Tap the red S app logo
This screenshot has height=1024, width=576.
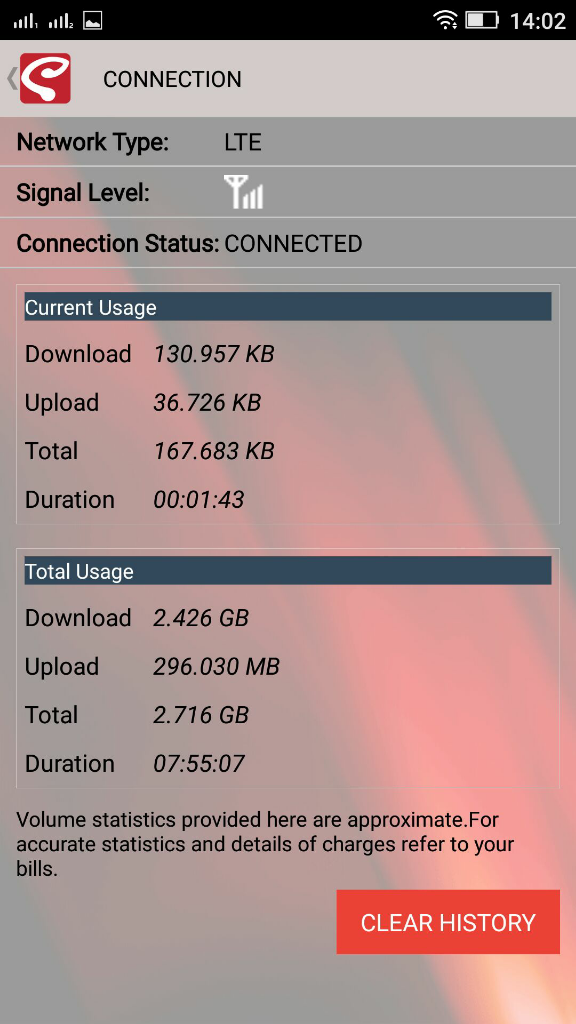(45, 78)
